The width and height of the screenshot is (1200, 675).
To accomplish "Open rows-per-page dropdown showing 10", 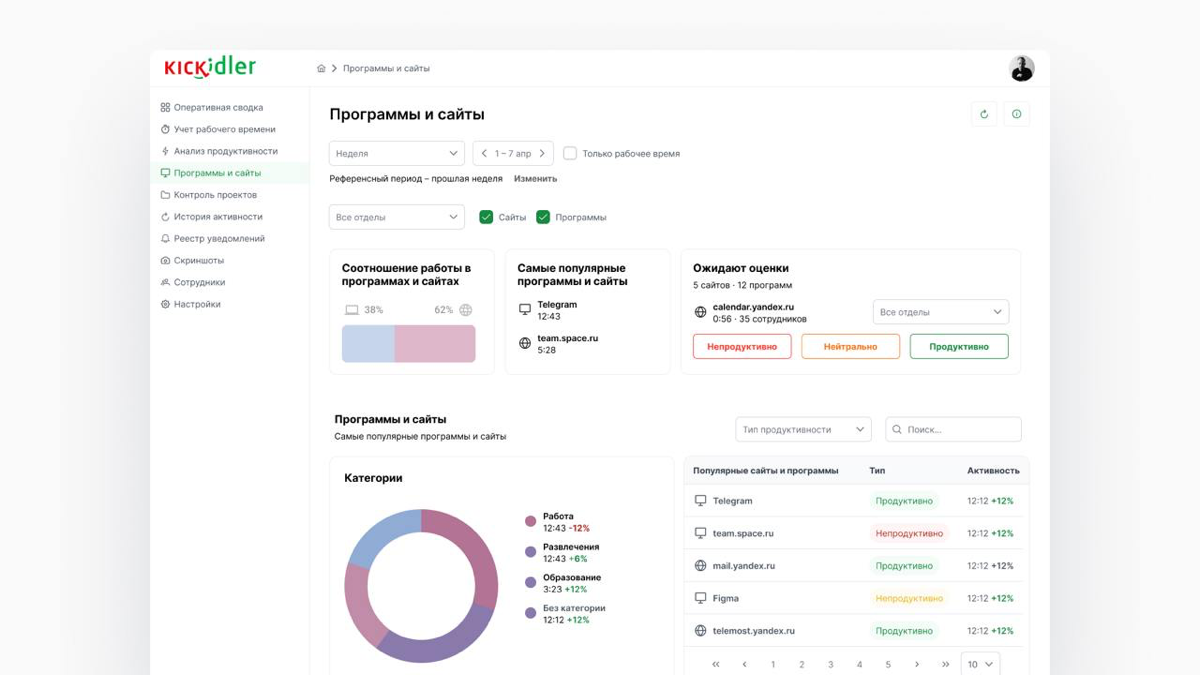I will [980, 664].
